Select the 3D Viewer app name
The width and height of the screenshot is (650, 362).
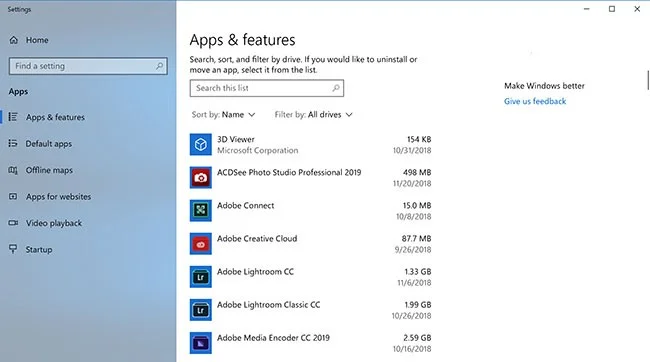click(x=235, y=139)
